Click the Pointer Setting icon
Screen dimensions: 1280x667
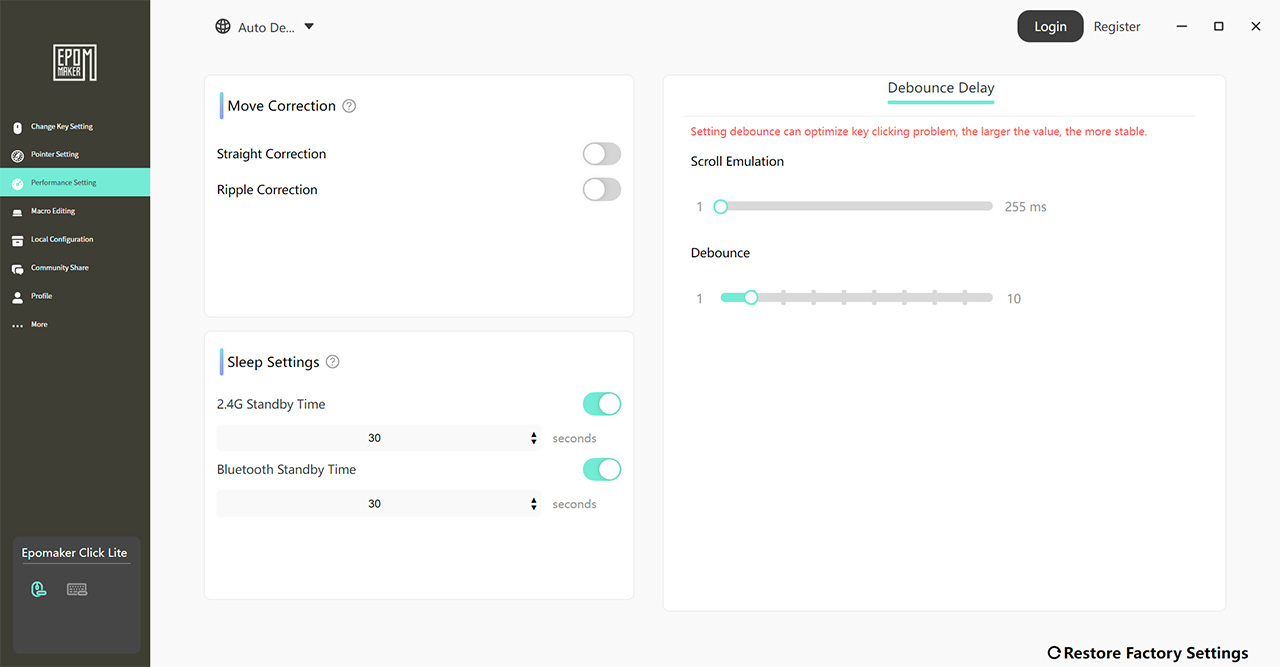pyautogui.click(x=17, y=155)
